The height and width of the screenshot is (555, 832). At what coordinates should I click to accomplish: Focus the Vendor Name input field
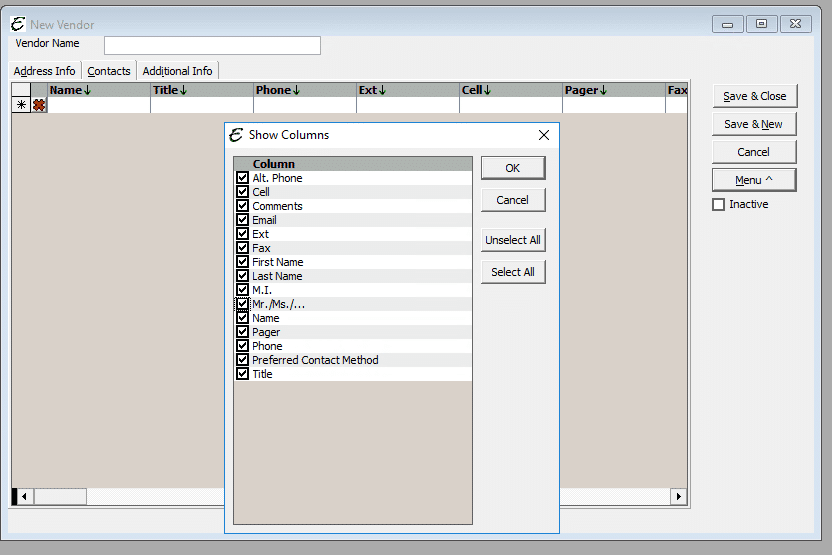(212, 46)
